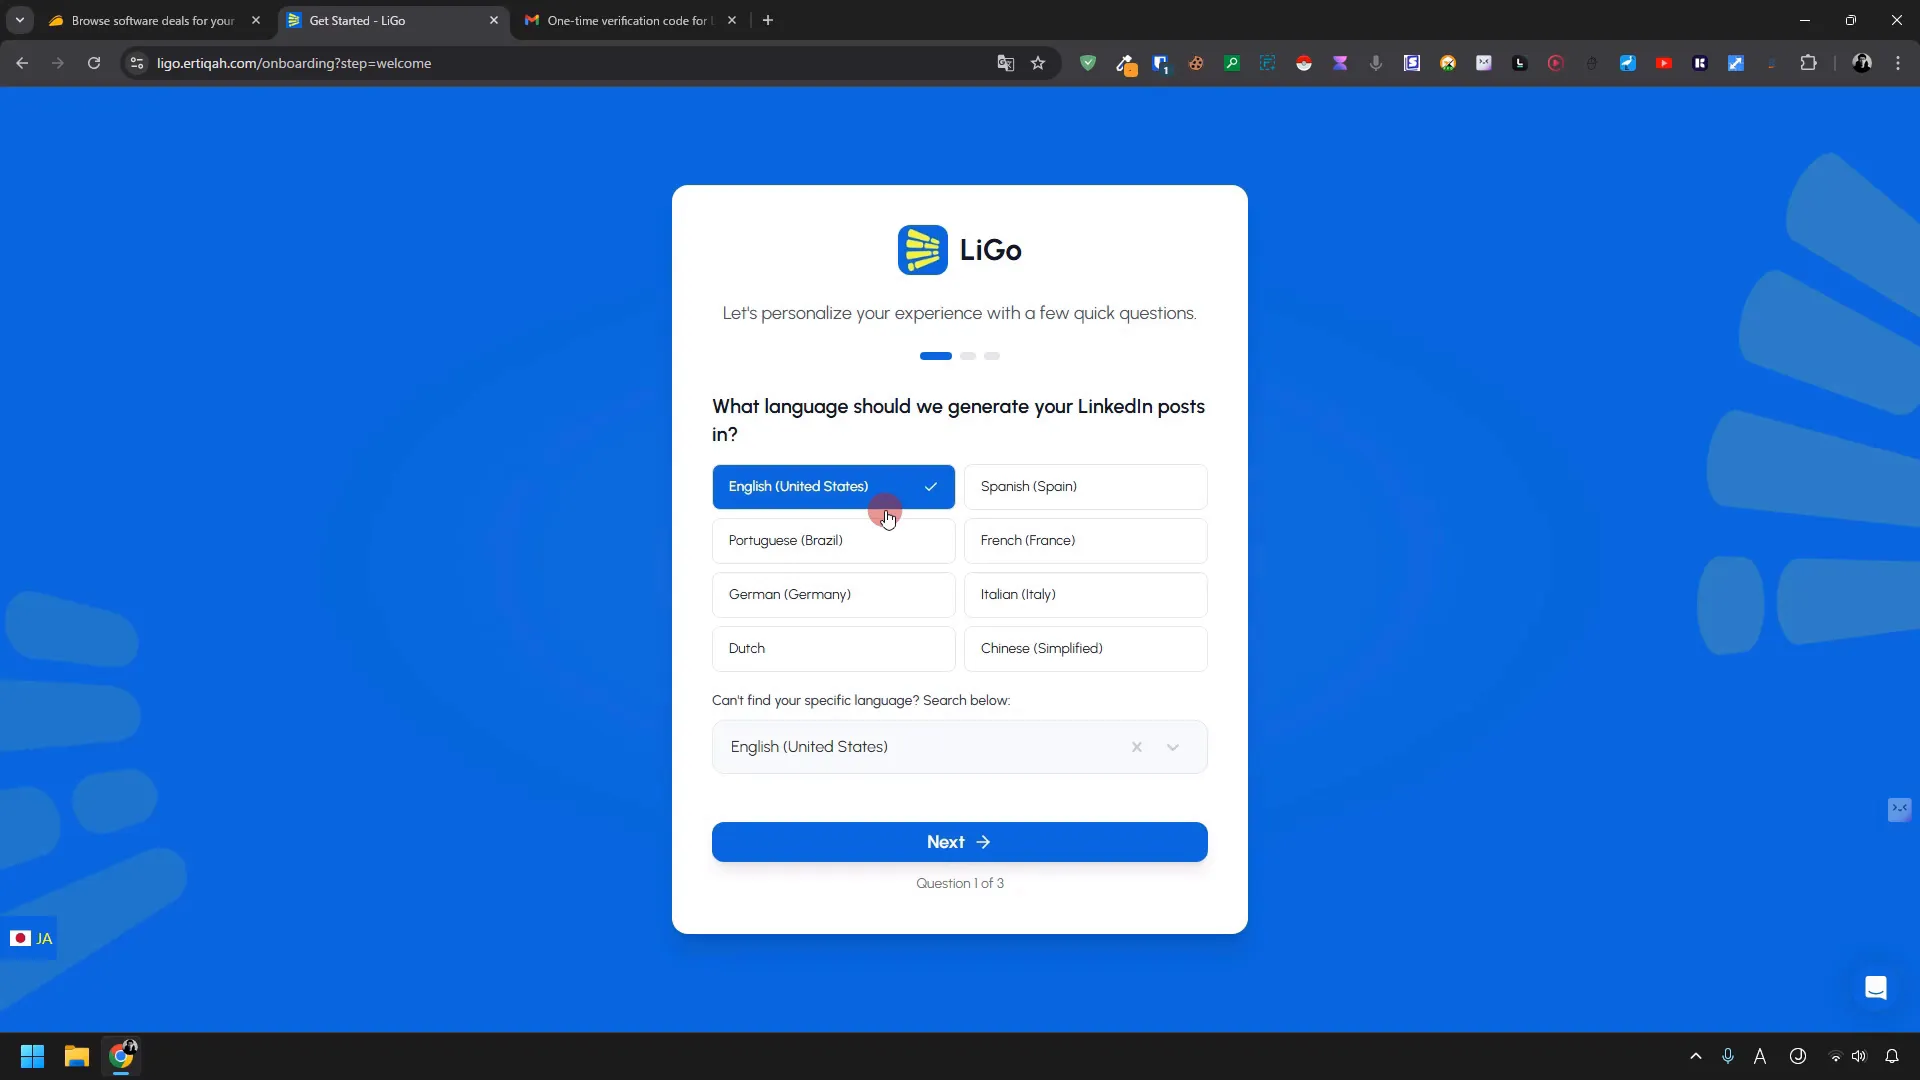
Task: Open the translate page icon
Action: 1006,63
